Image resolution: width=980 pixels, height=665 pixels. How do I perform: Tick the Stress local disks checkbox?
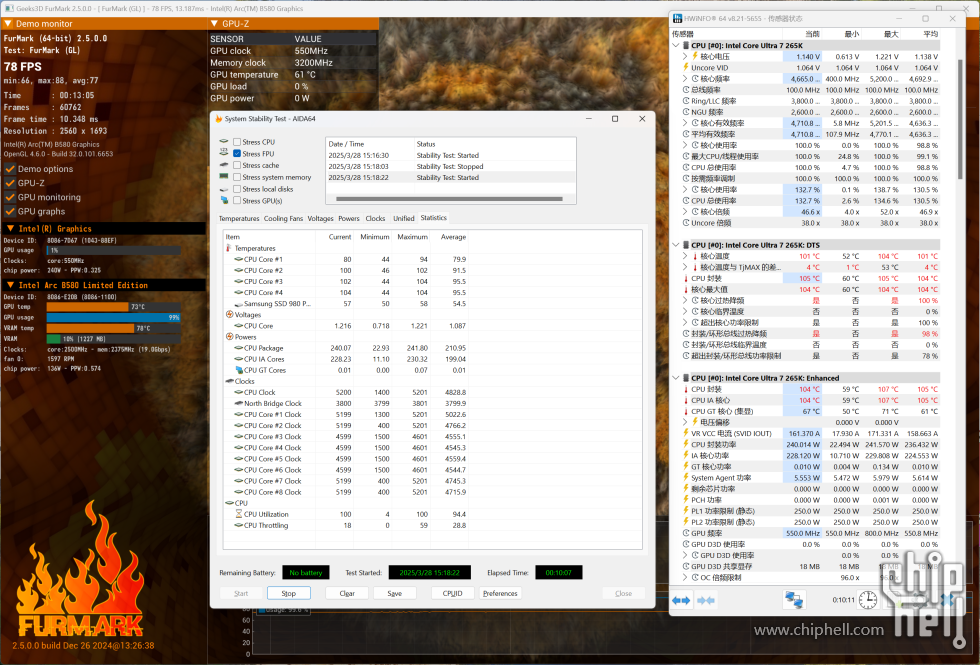click(237, 189)
